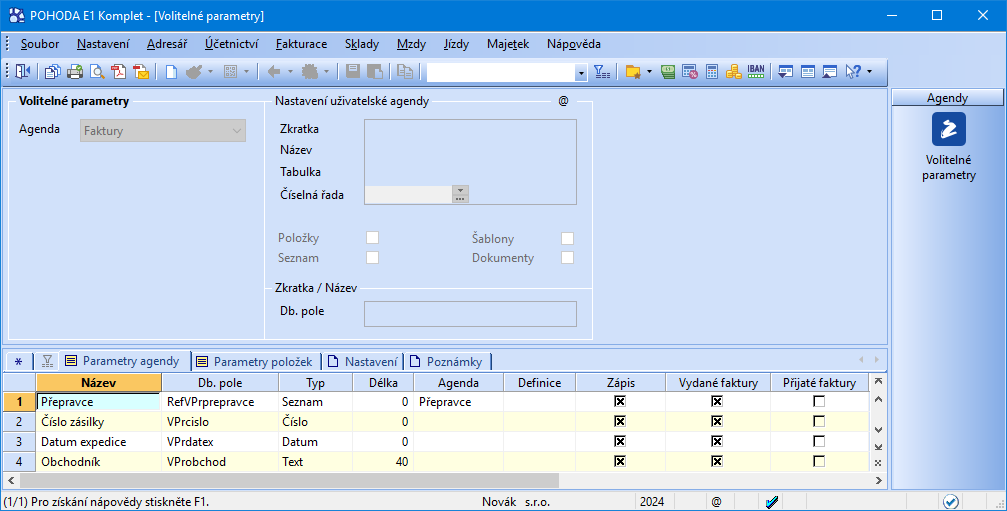Screen dimensions: 1007x511
Task: Expand the toolbar search combo box dropdown
Action: tap(581, 73)
